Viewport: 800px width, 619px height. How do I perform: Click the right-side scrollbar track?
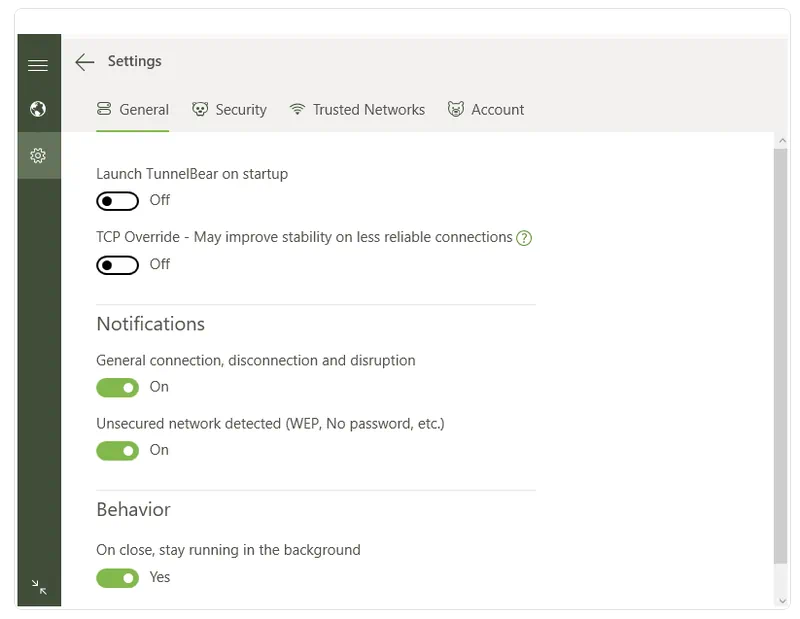pyautogui.click(x=783, y=360)
